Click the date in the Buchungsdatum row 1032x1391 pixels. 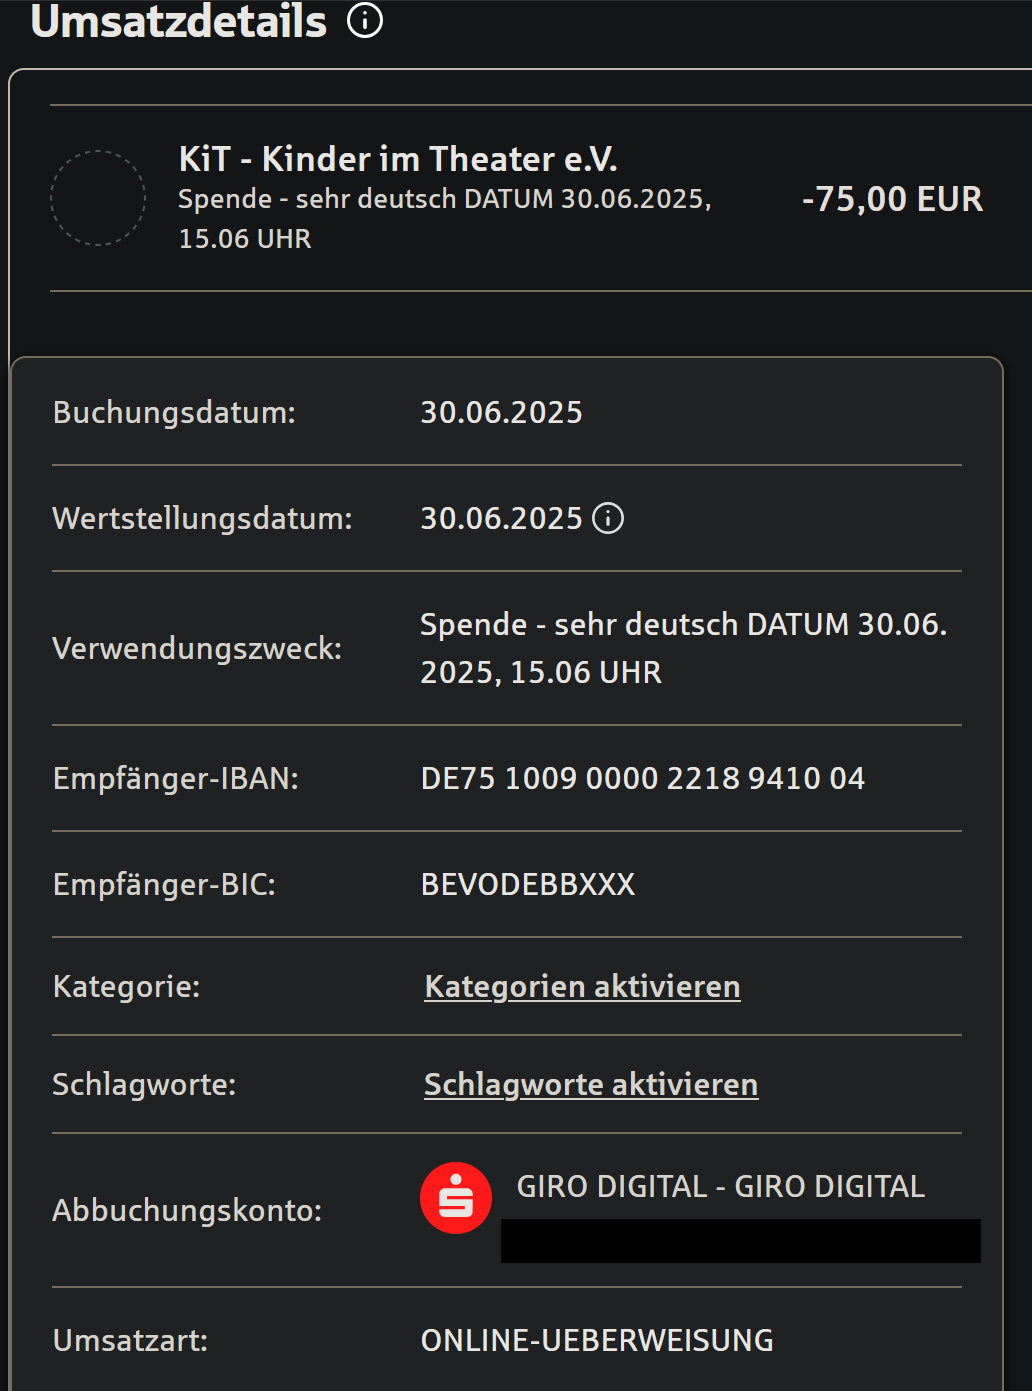[x=501, y=412]
